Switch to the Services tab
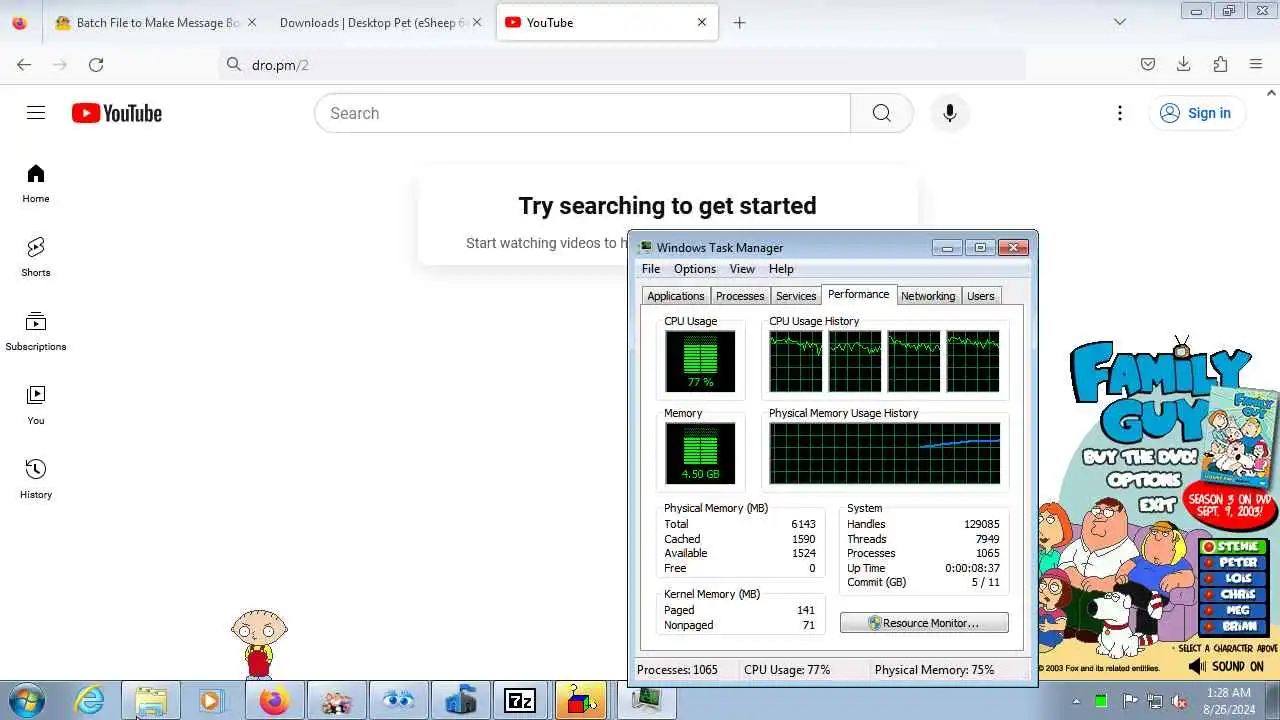The height and width of the screenshot is (720, 1280). click(x=796, y=296)
